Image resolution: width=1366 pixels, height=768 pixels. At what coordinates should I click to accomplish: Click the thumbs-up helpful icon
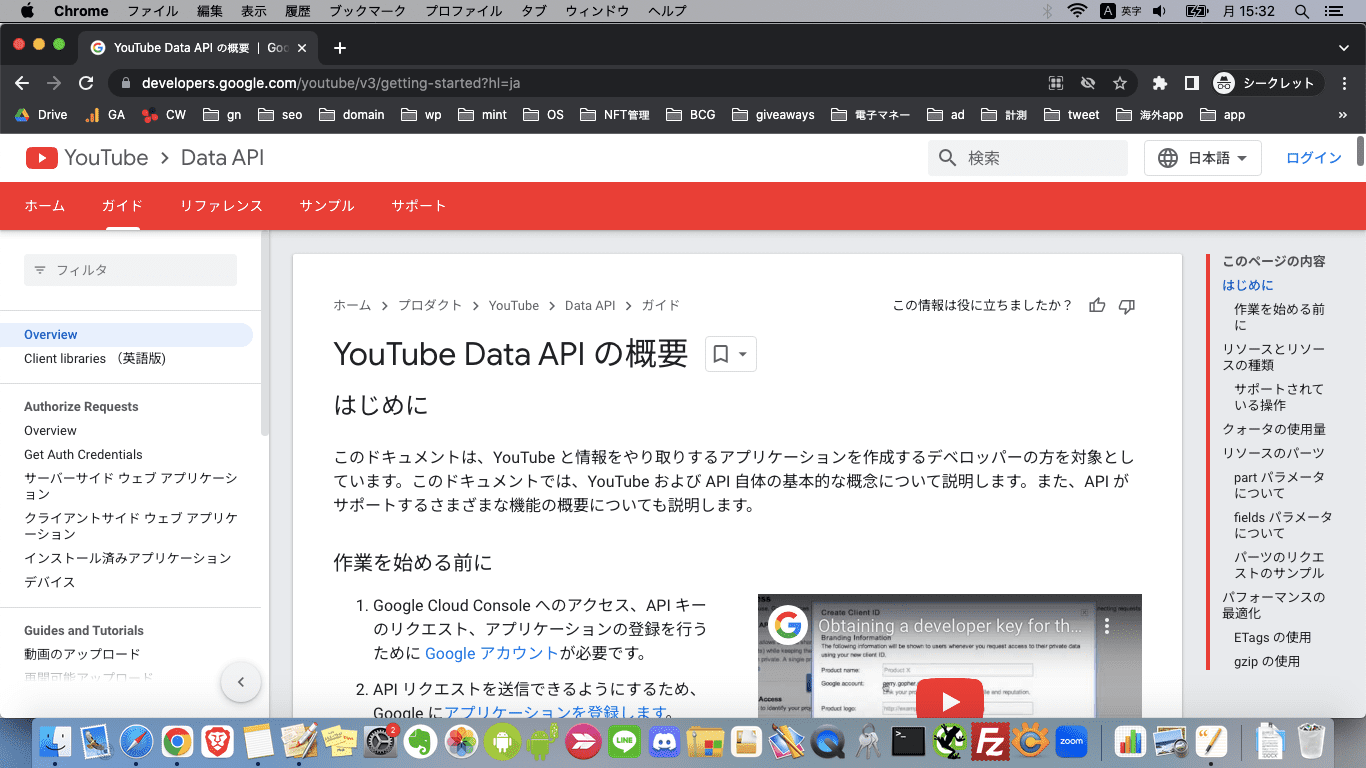pyautogui.click(x=1097, y=306)
